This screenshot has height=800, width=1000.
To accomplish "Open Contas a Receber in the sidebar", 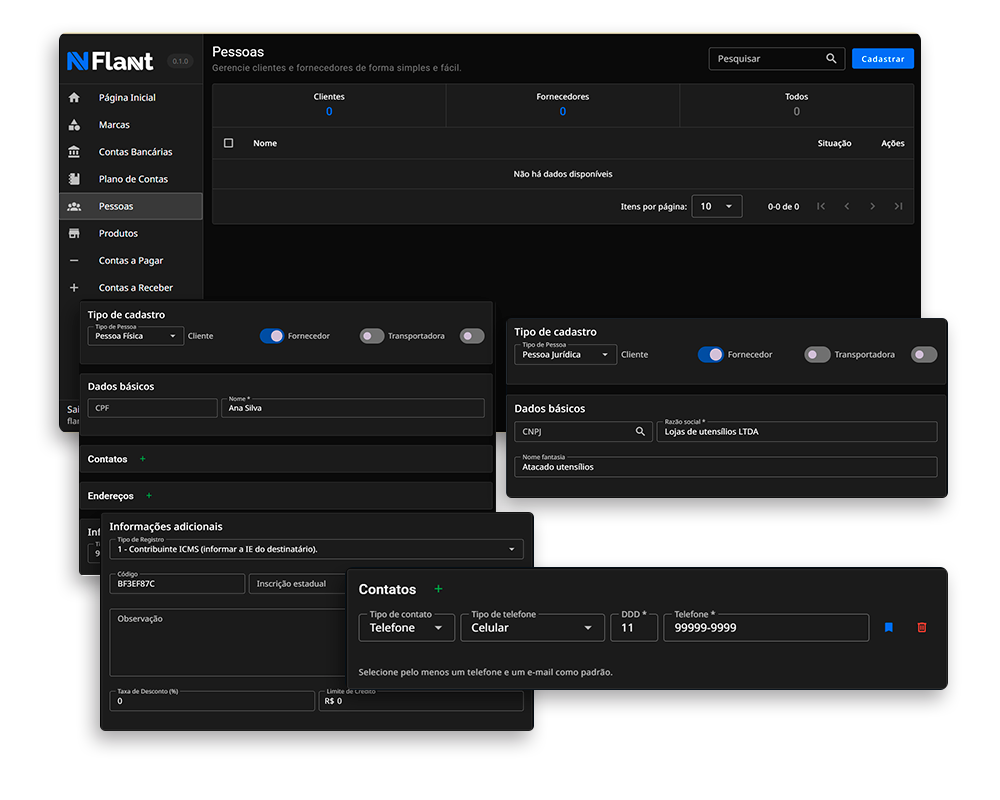I will coord(135,288).
